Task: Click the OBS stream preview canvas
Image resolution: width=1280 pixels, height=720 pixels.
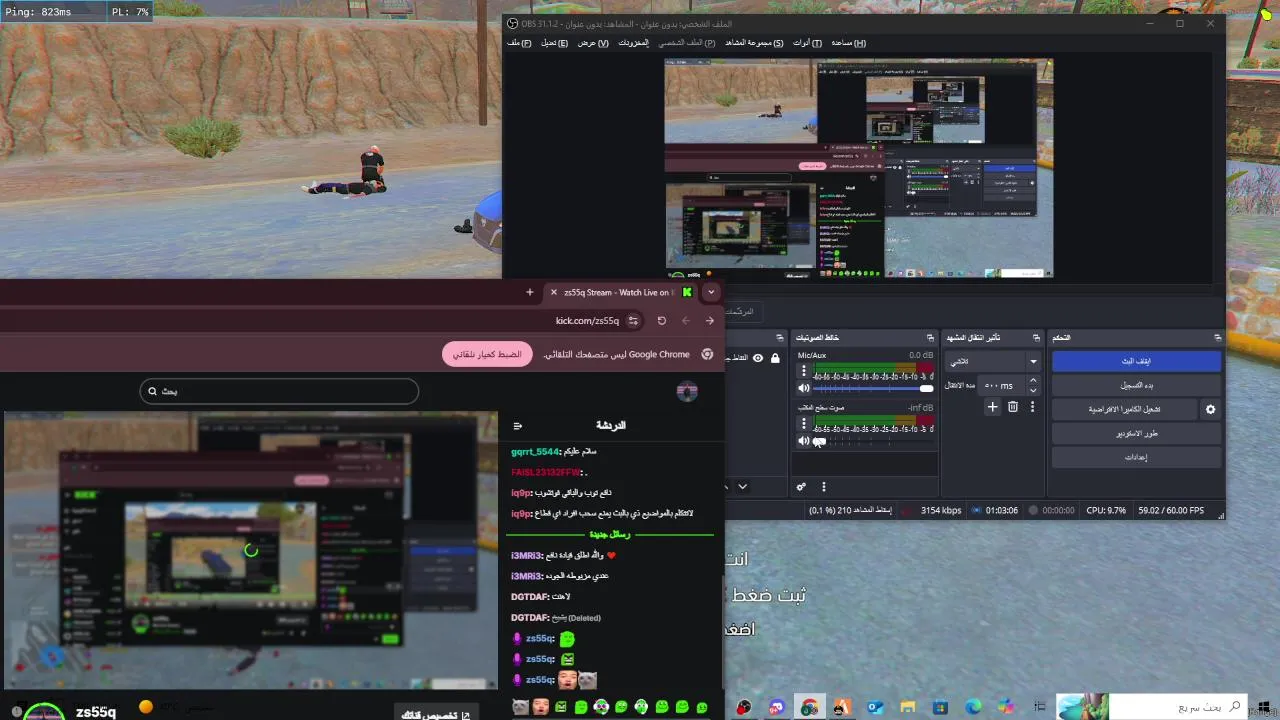Action: tap(858, 167)
